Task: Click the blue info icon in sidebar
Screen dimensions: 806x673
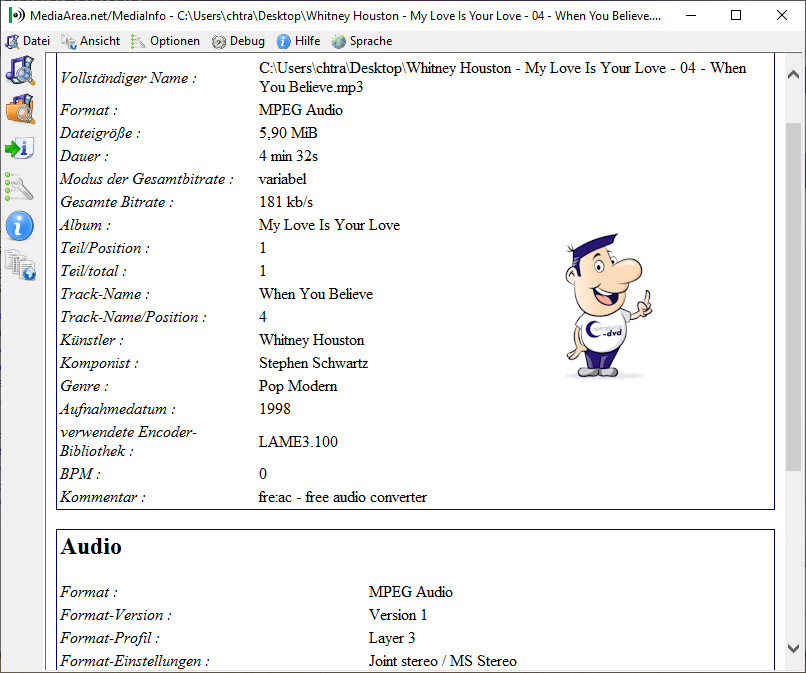Action: click(x=20, y=225)
